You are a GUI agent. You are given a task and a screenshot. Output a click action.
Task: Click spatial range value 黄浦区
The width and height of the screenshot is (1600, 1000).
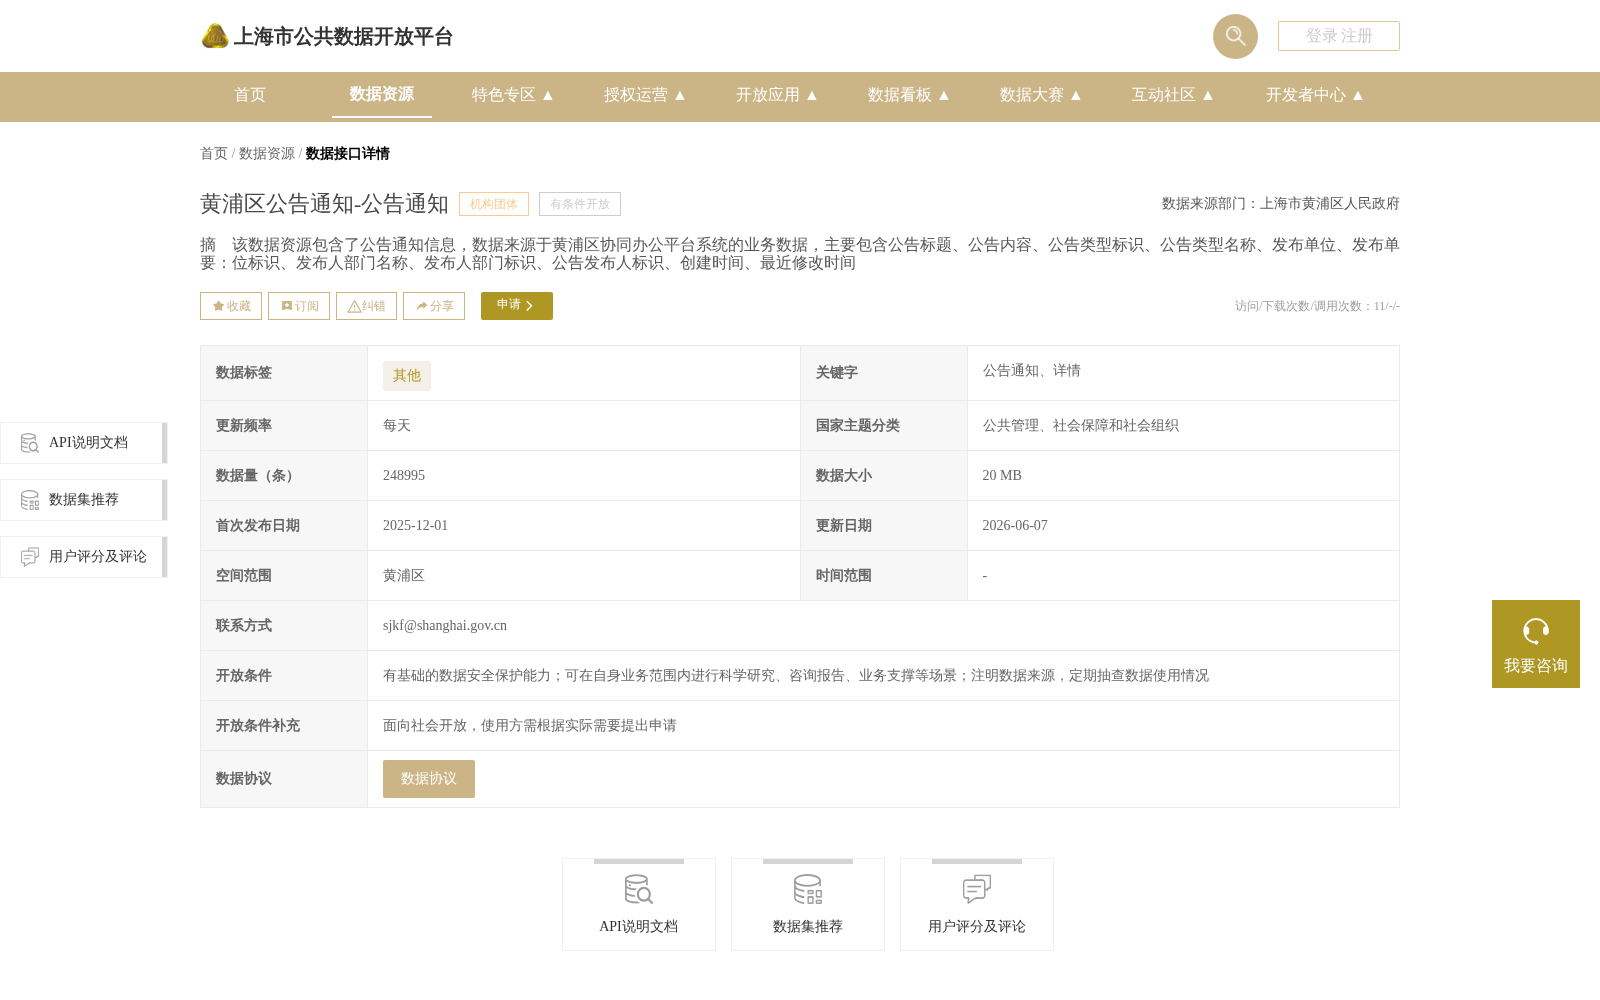[404, 576]
